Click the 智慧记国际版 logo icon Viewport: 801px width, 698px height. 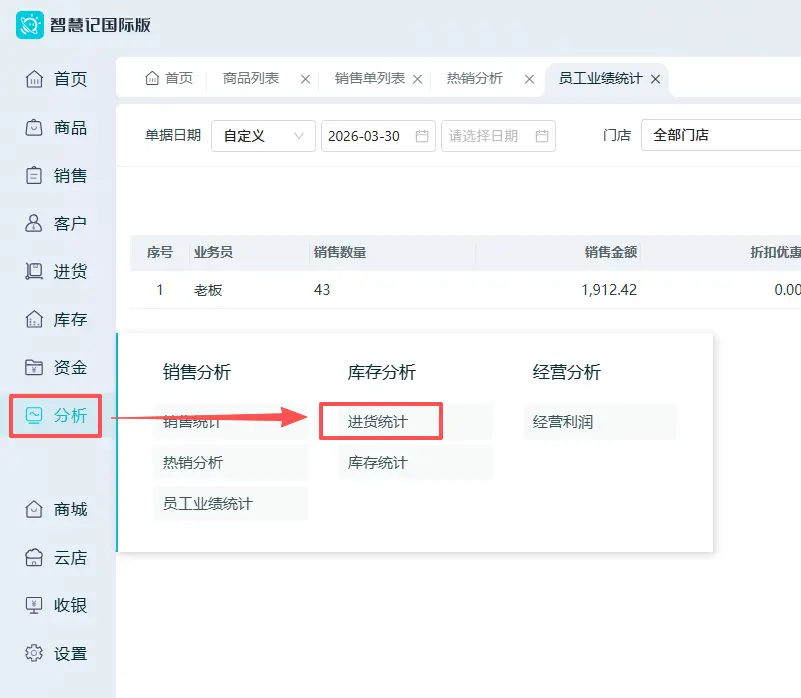(30, 25)
